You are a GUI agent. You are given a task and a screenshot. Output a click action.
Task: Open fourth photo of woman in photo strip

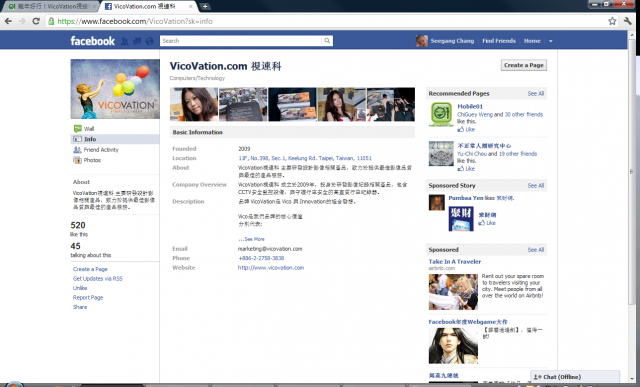pos(341,105)
